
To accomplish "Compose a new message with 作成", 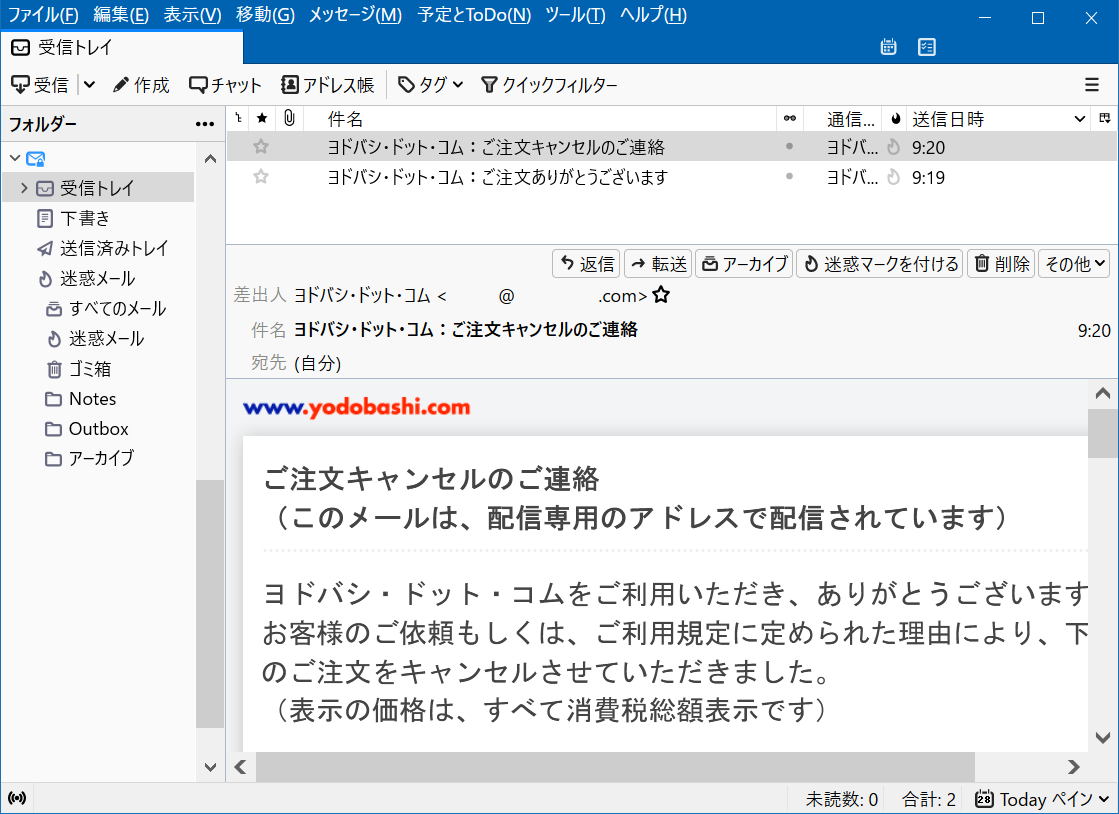I will 141,85.
